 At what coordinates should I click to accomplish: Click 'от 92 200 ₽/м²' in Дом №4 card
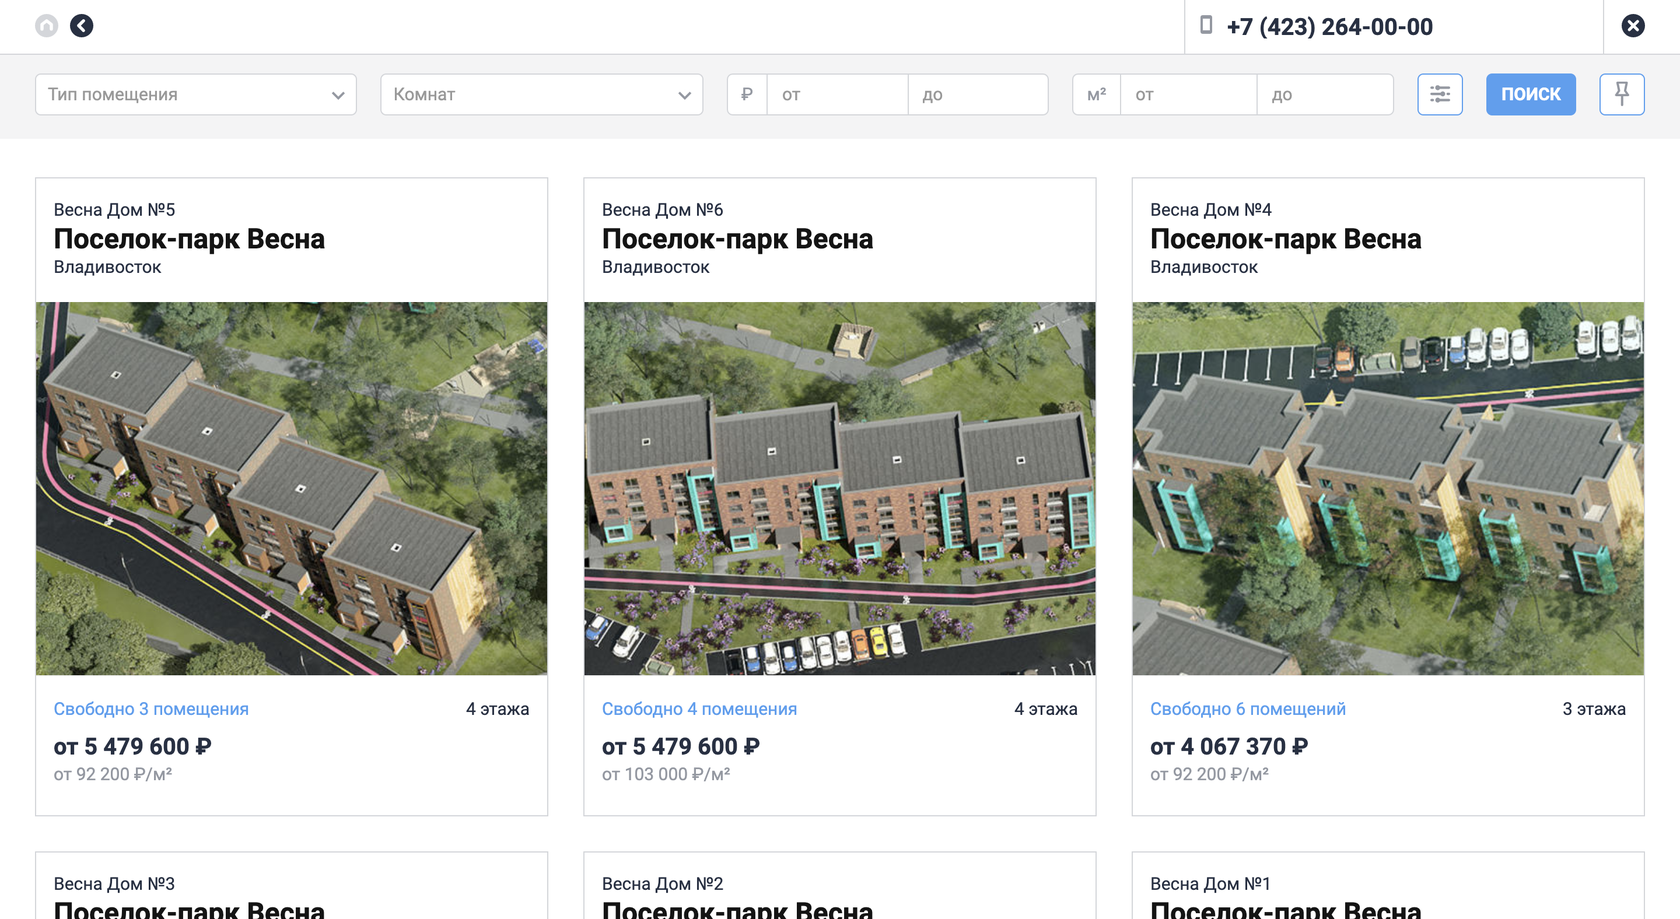[x=1209, y=774]
